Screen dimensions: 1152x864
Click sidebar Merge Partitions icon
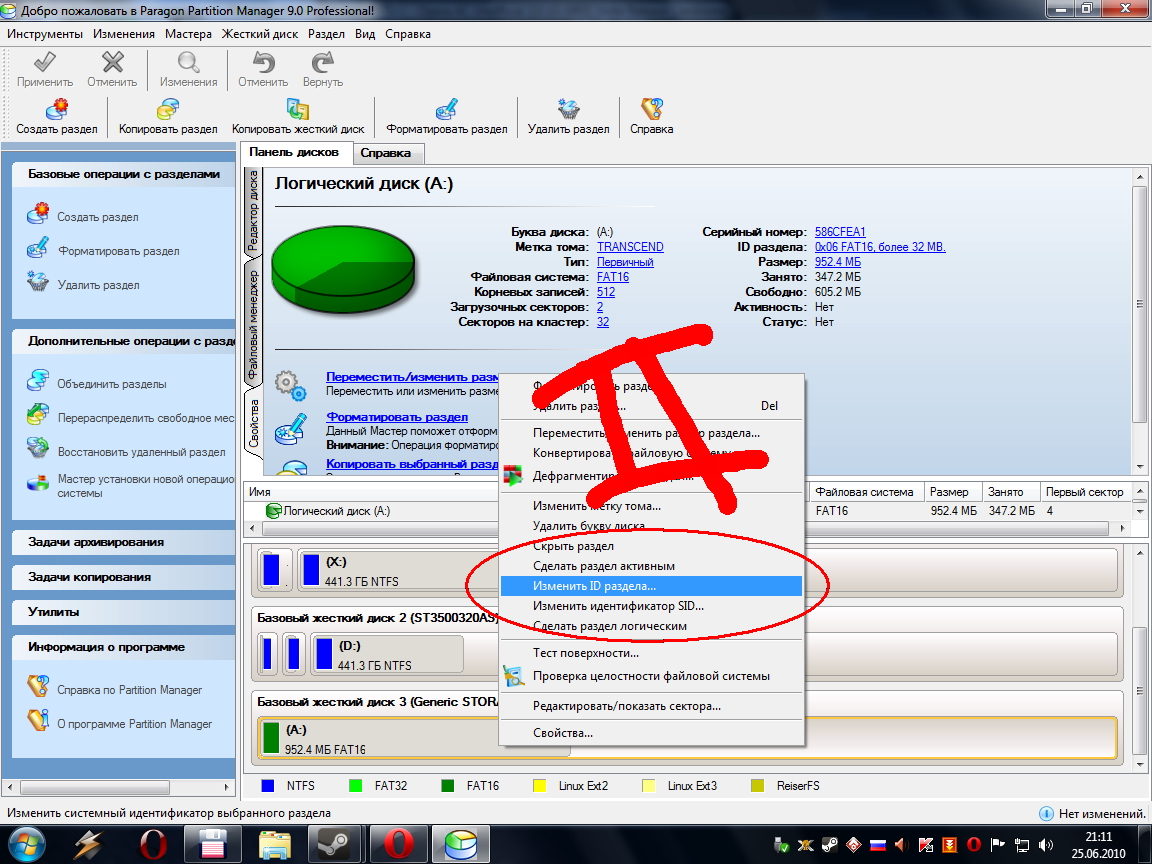point(37,381)
